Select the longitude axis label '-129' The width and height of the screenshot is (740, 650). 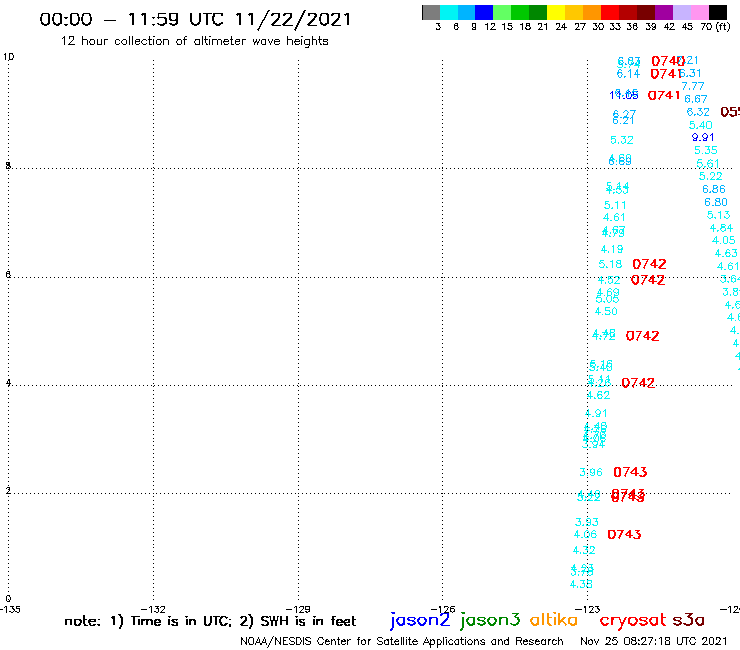pos(298,609)
